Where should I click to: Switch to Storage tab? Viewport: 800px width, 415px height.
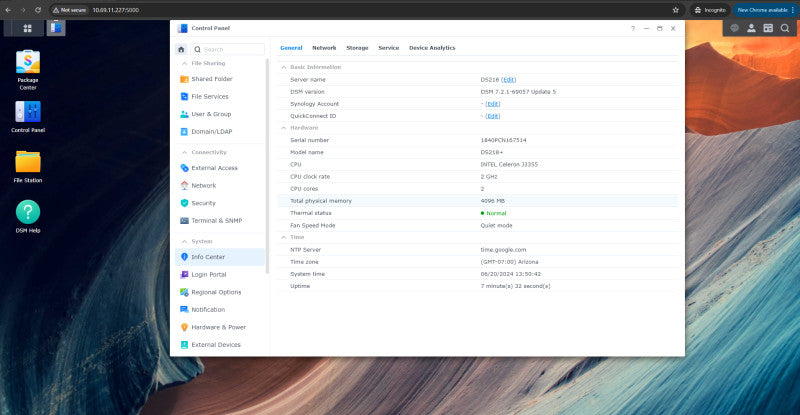(357, 48)
